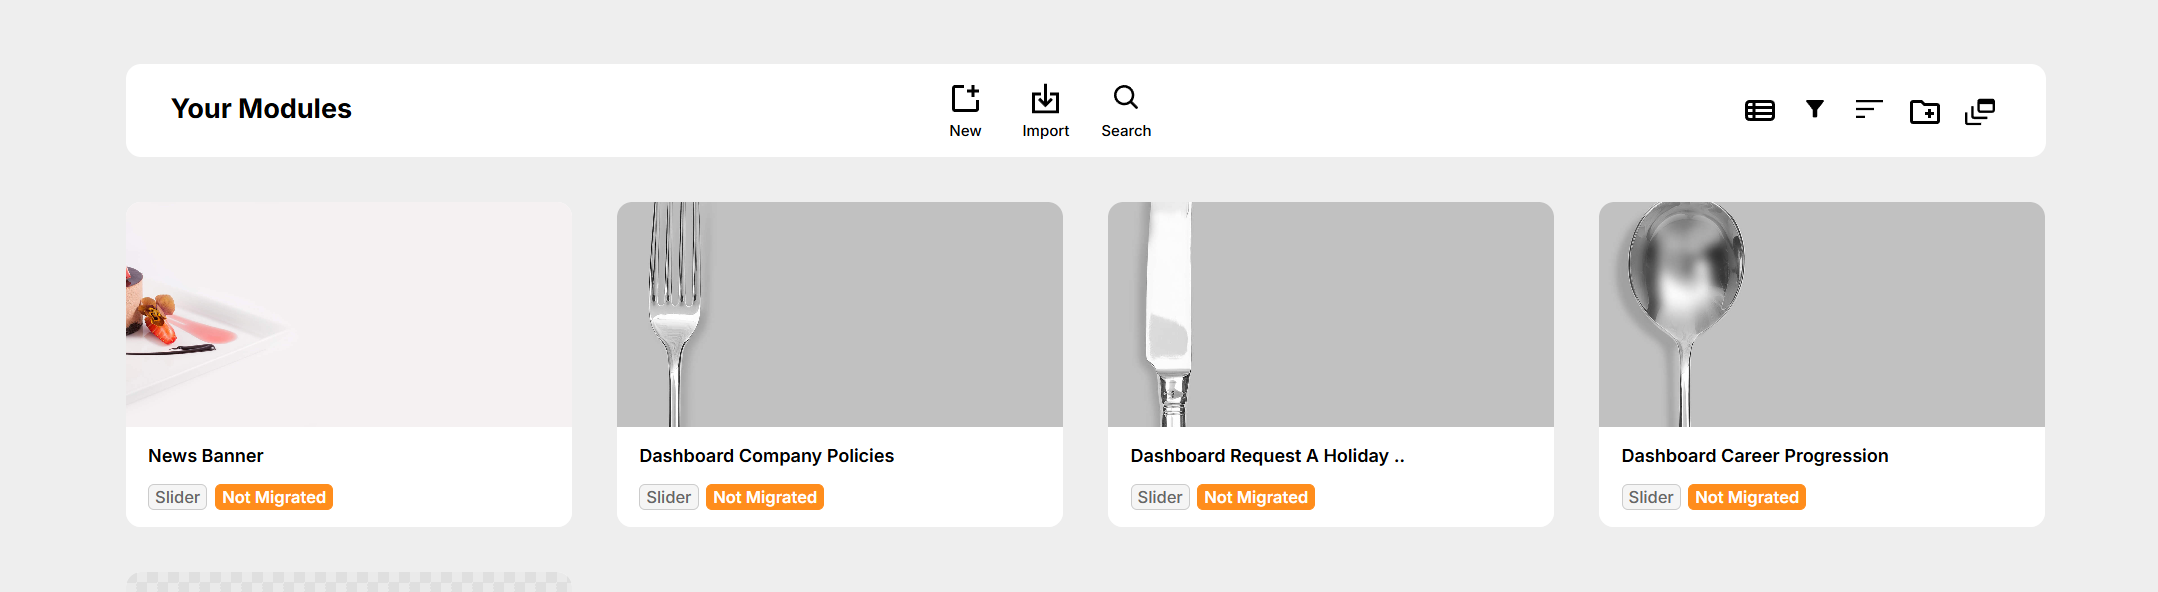Open the spoon thumbnail for Career Progression
Screen dimensions: 2158x592
(1822, 314)
